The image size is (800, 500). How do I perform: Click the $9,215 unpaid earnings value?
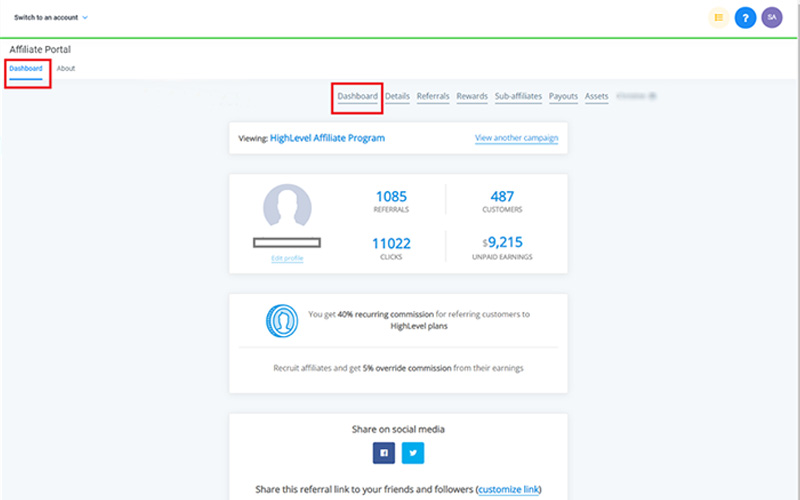coord(503,242)
